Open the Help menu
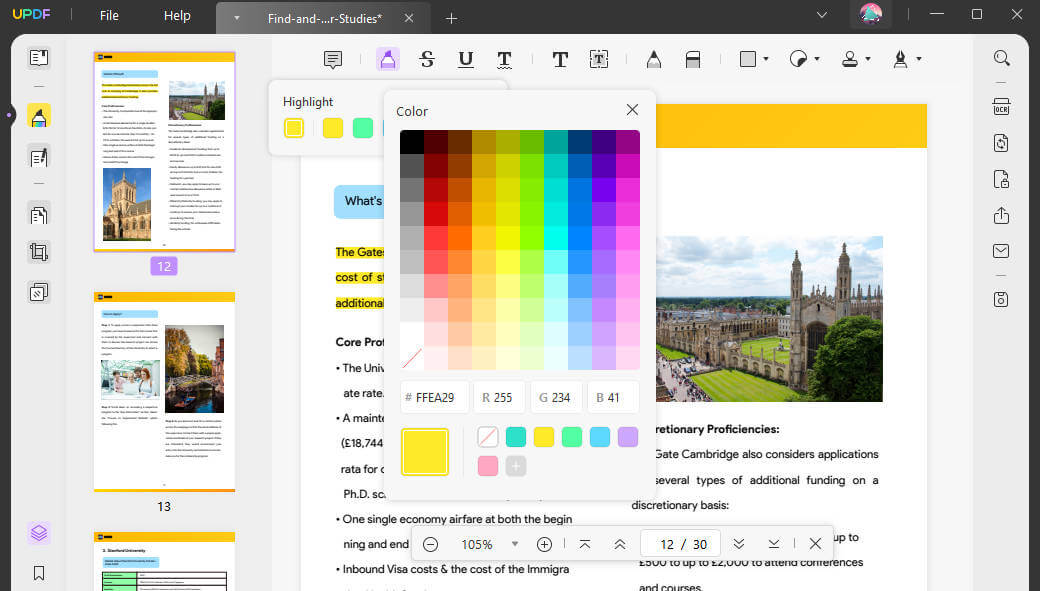1040x591 pixels. tap(177, 16)
